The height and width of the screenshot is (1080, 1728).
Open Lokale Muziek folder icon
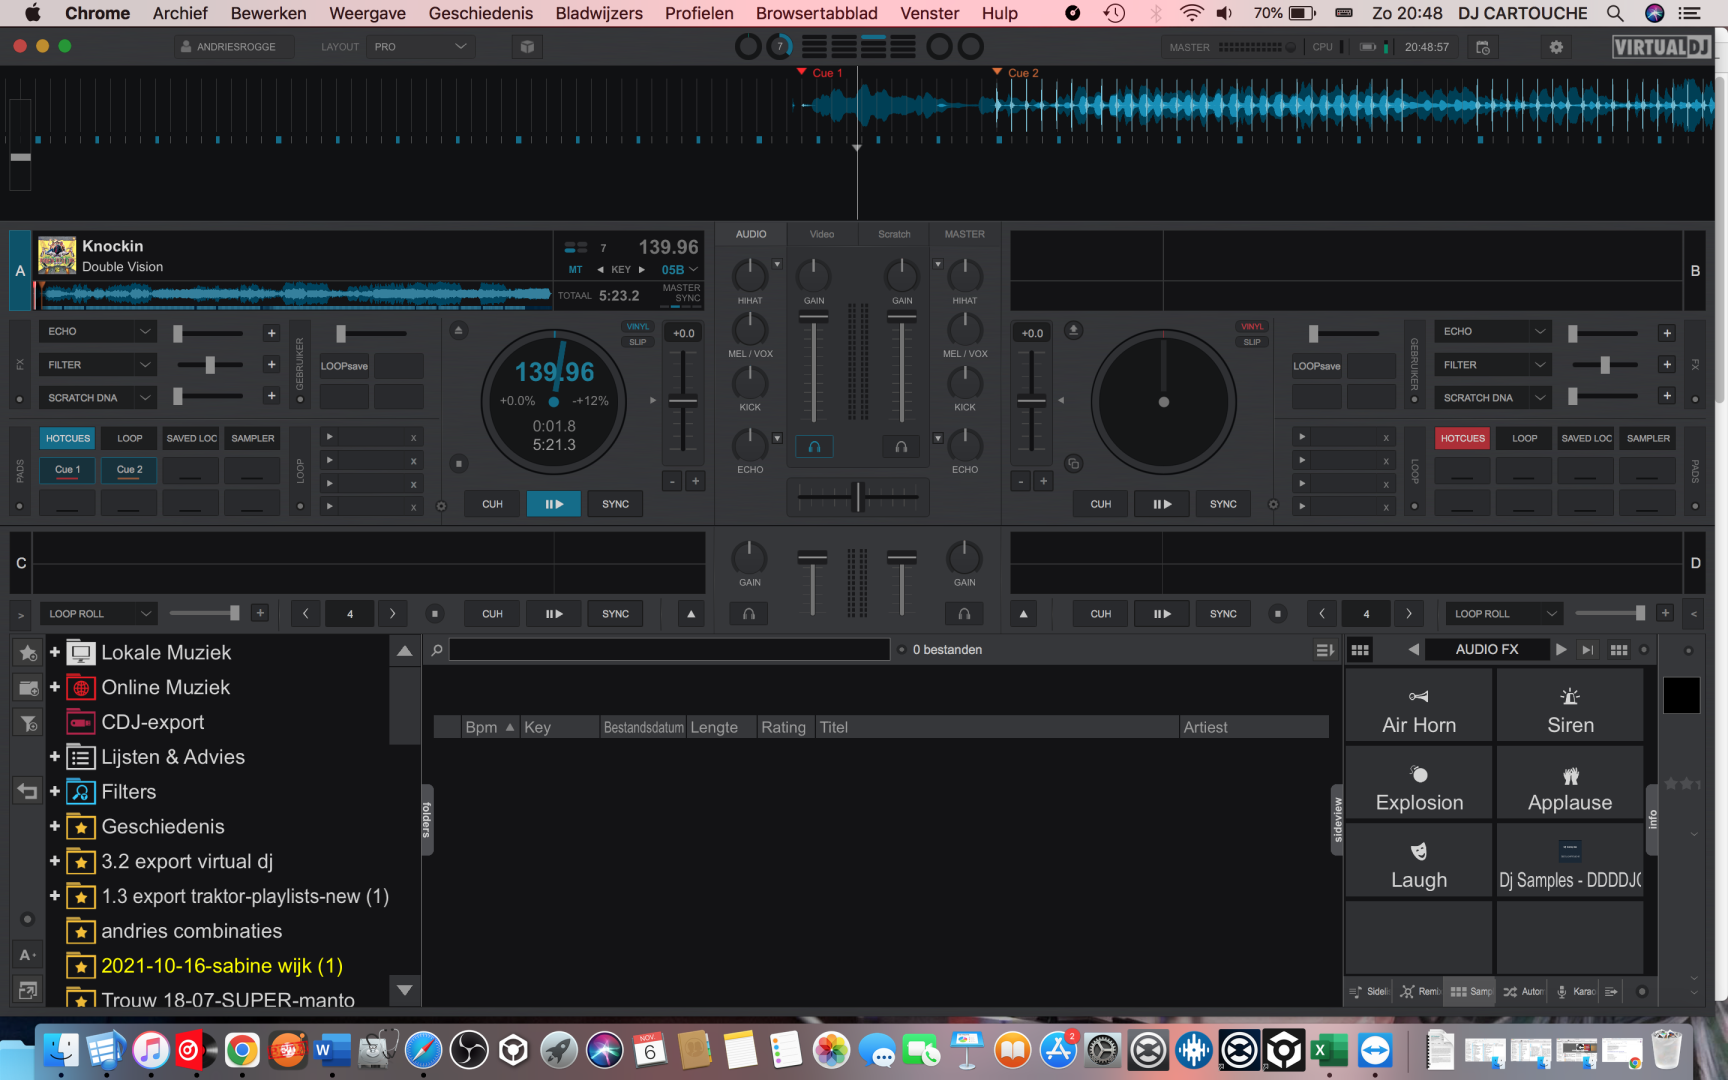pos(81,653)
